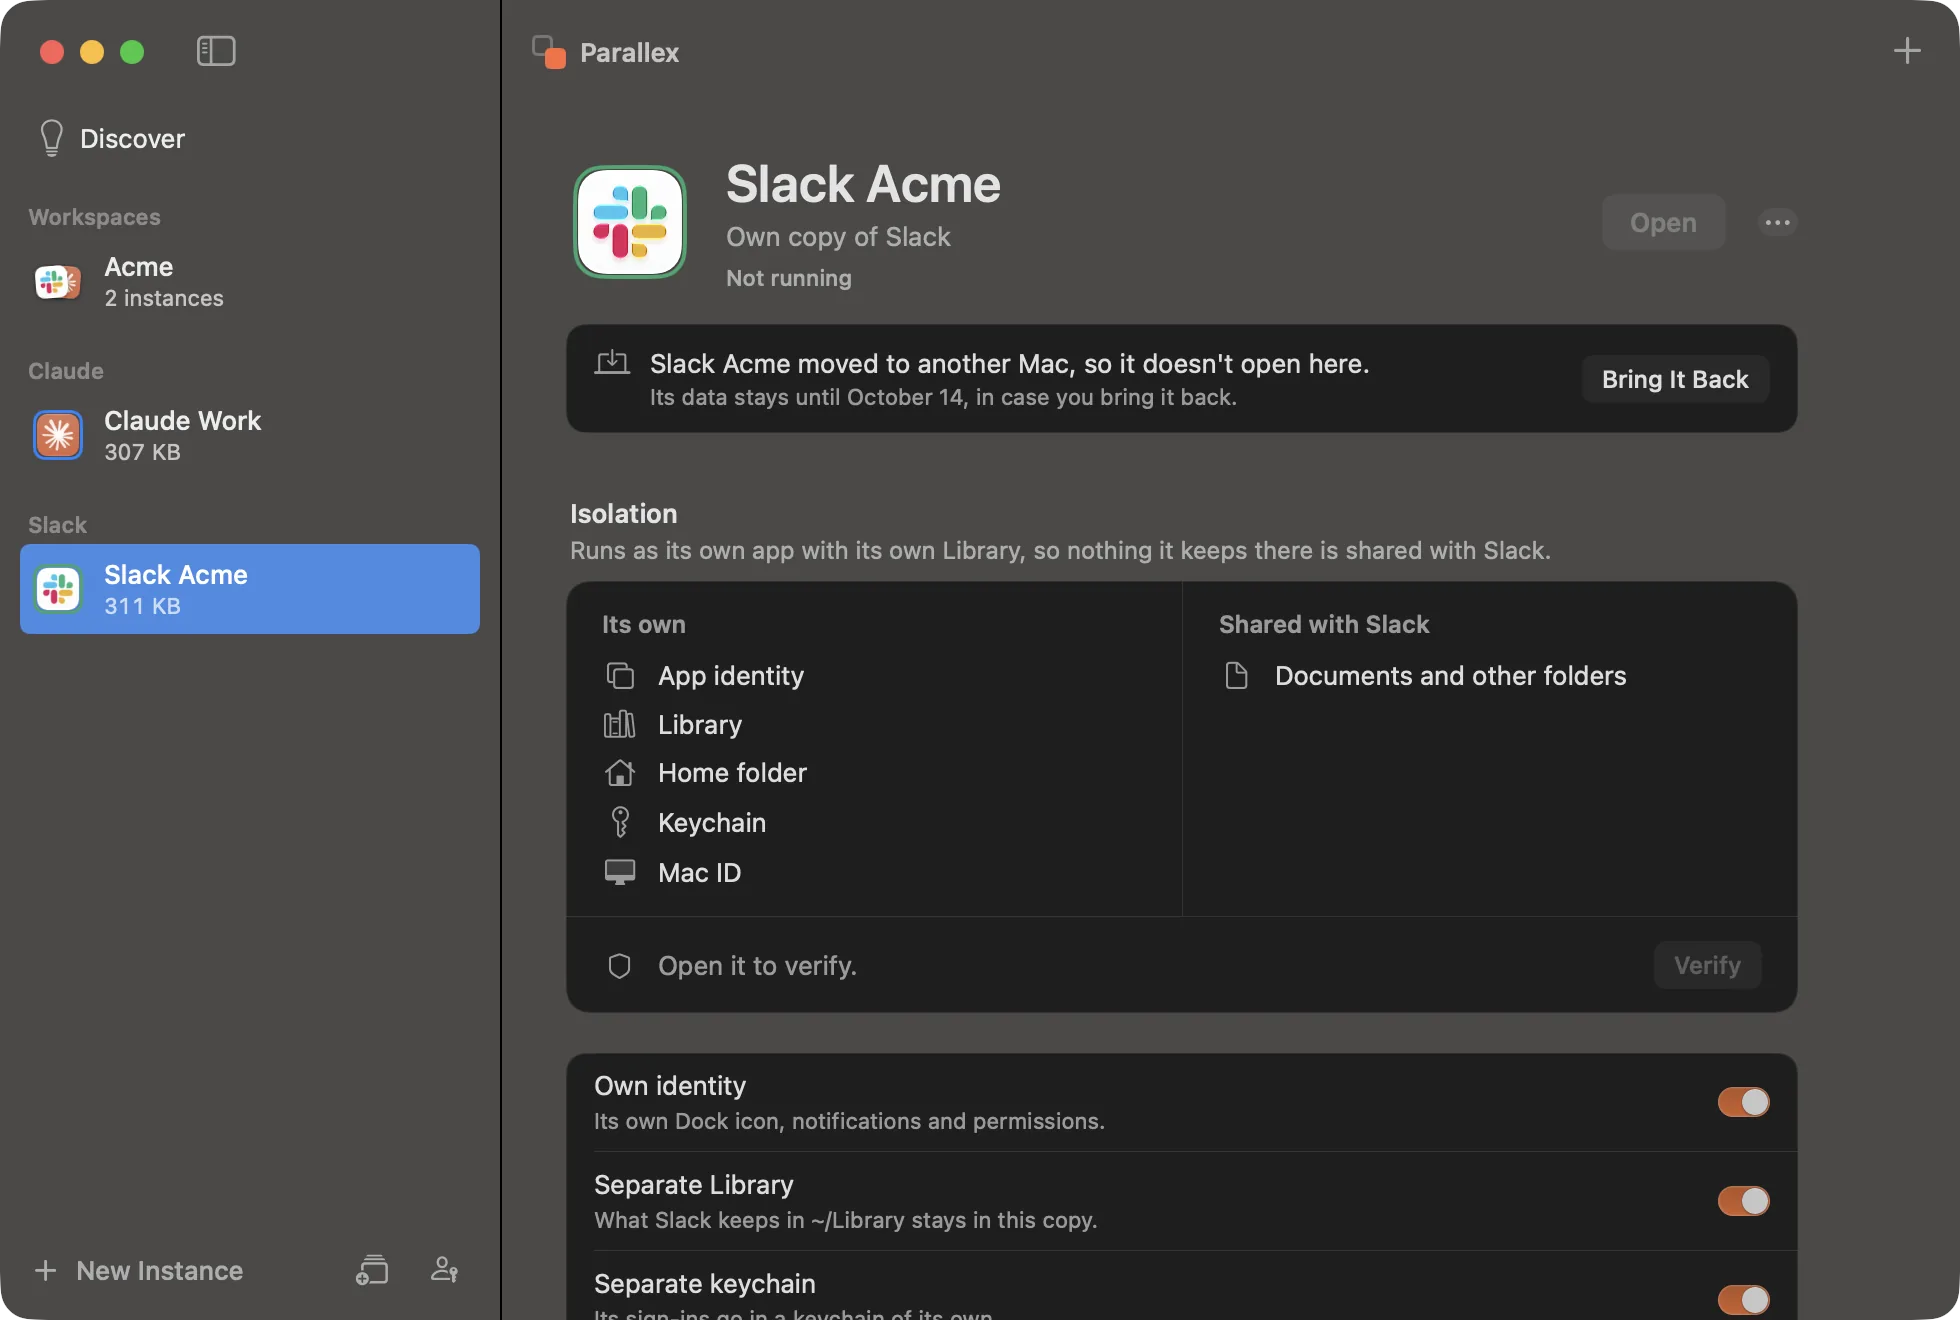Image resolution: width=1960 pixels, height=1320 pixels.
Task: Click the Workspaces section label
Action: click(94, 217)
